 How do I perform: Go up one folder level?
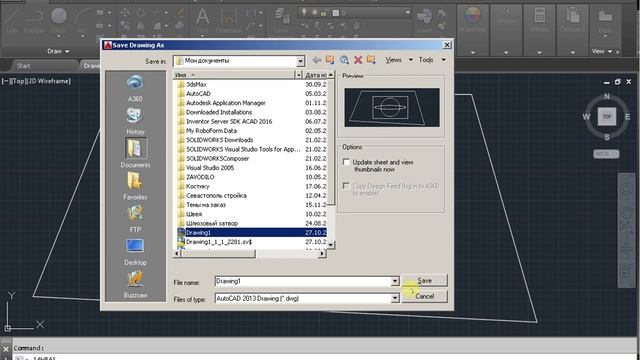(330, 60)
